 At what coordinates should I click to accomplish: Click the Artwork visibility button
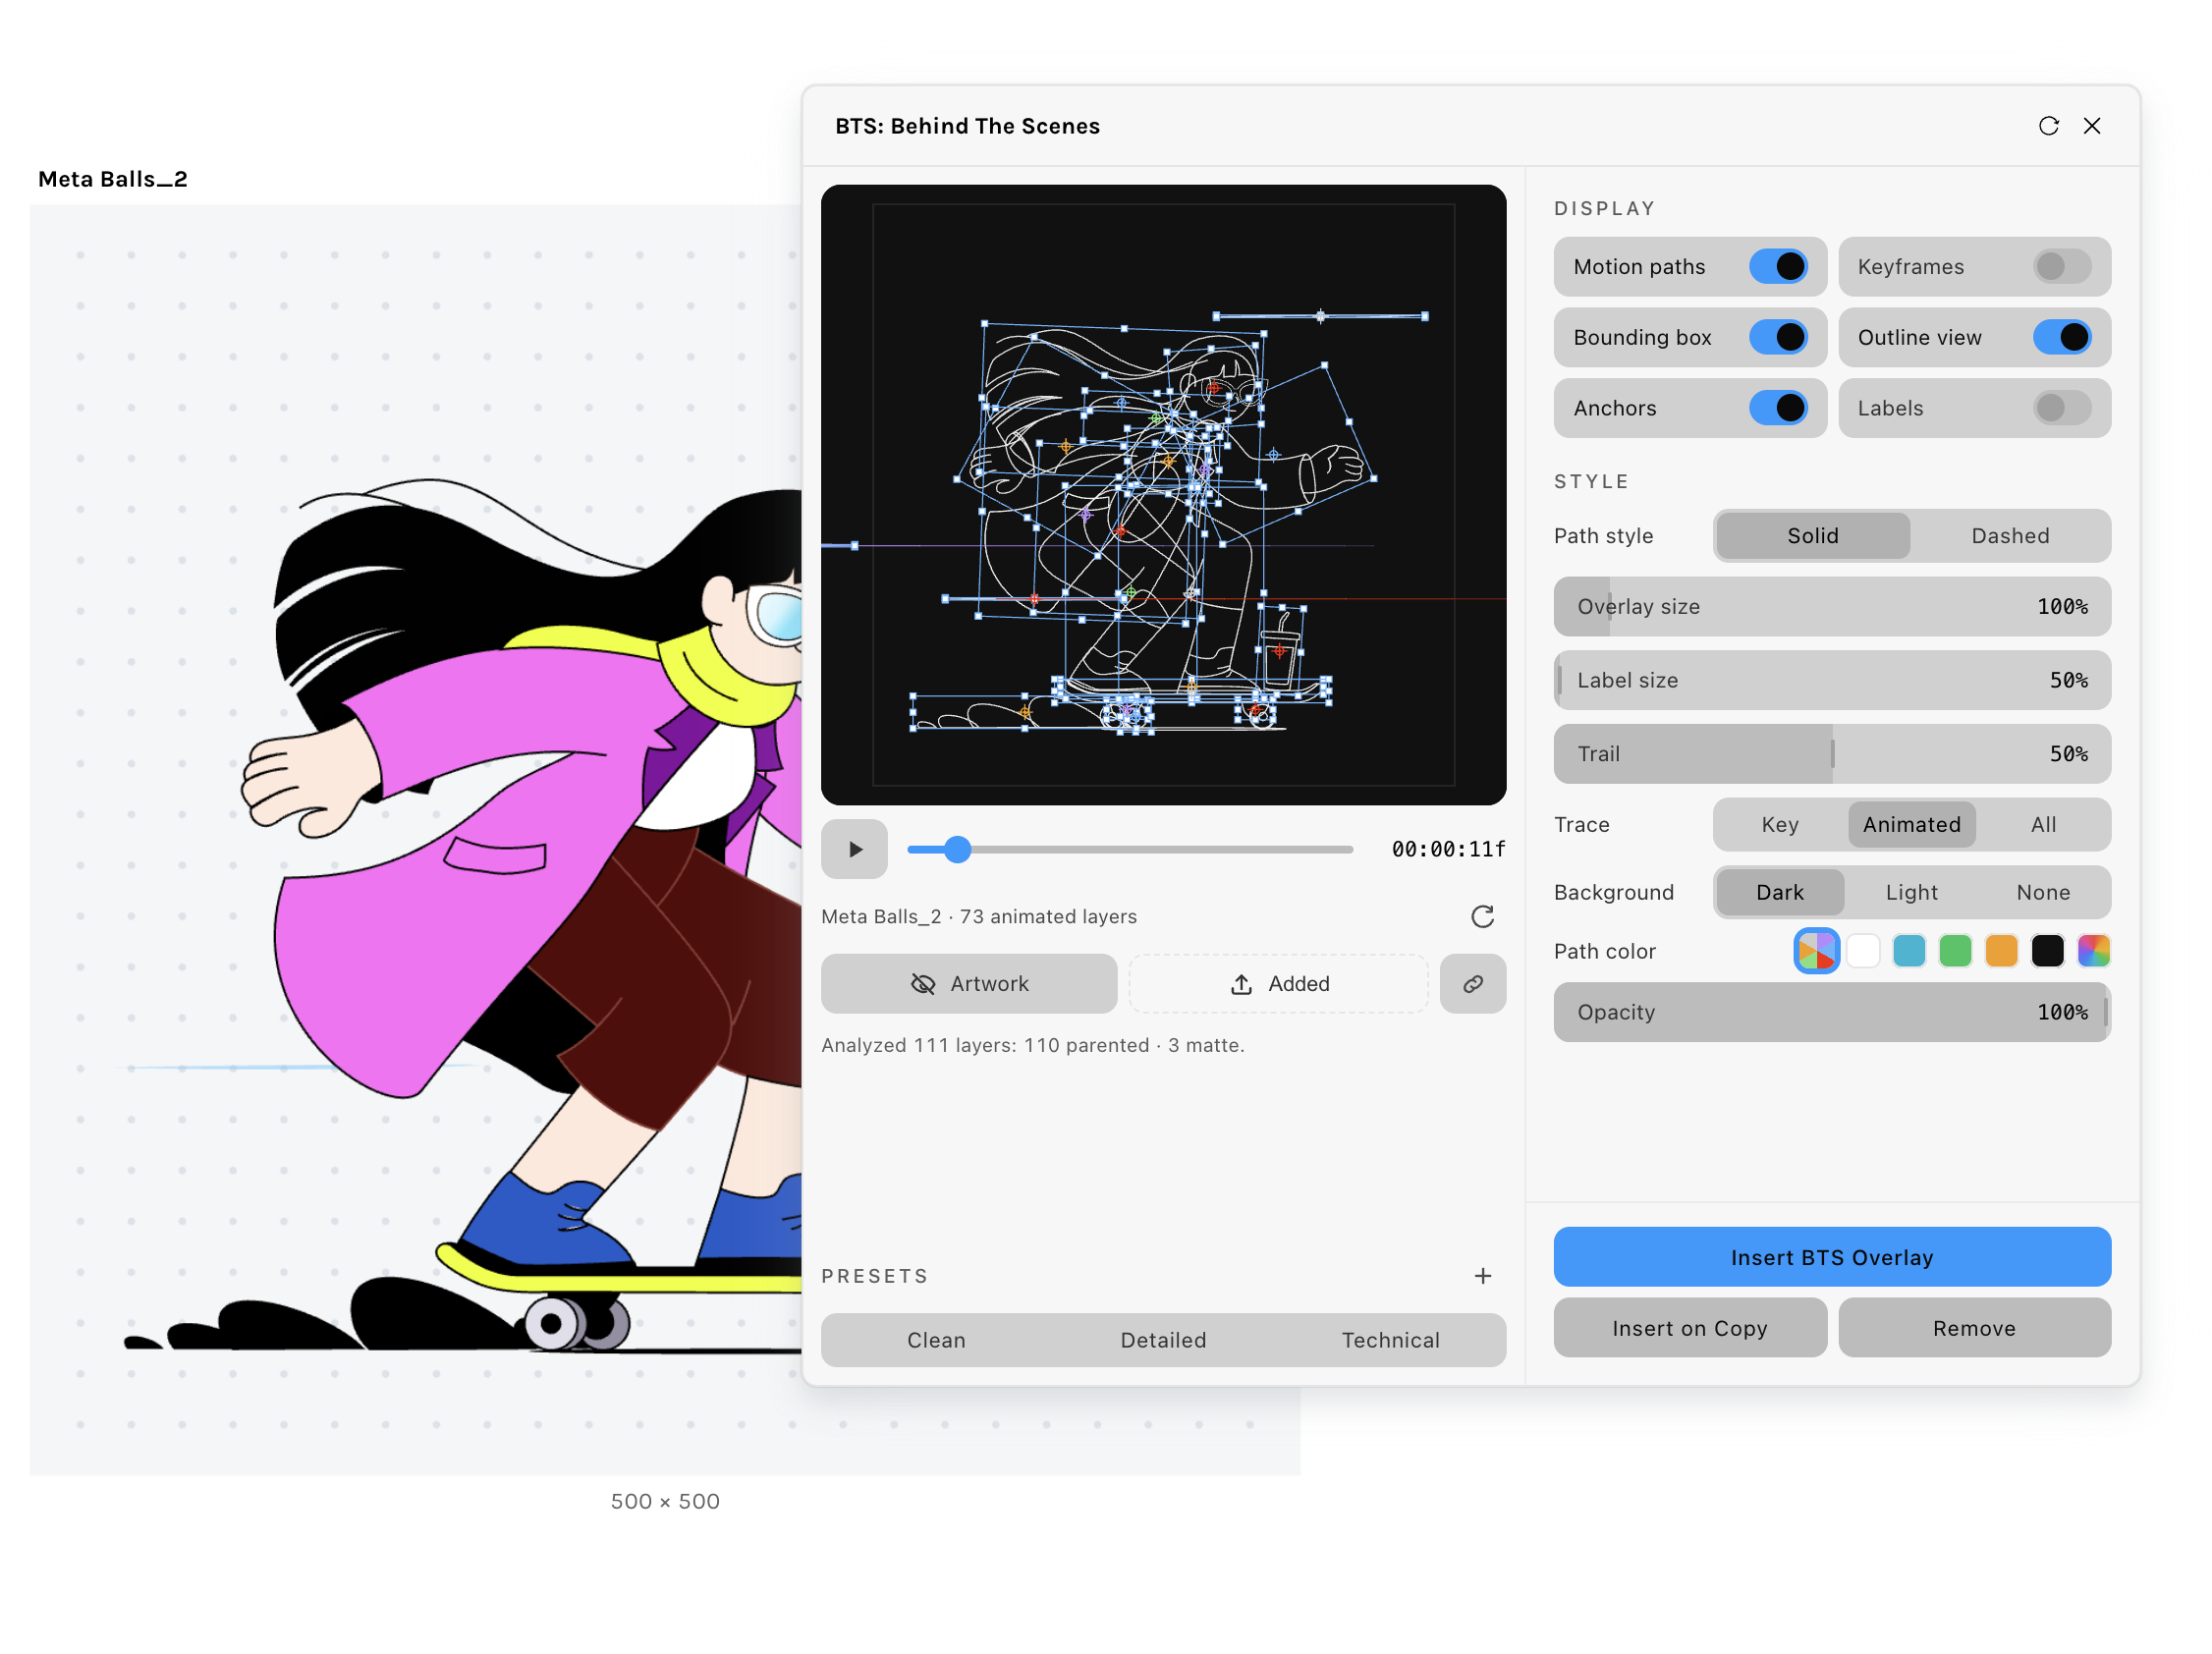pos(968,983)
